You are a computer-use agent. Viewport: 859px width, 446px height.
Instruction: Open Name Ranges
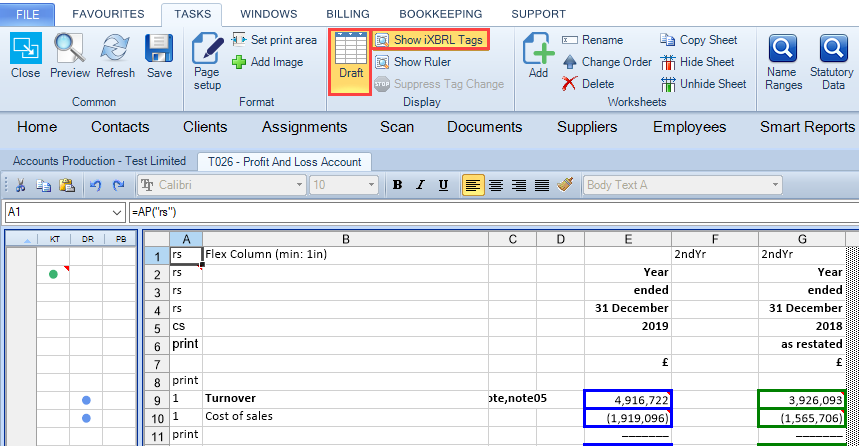(783, 61)
